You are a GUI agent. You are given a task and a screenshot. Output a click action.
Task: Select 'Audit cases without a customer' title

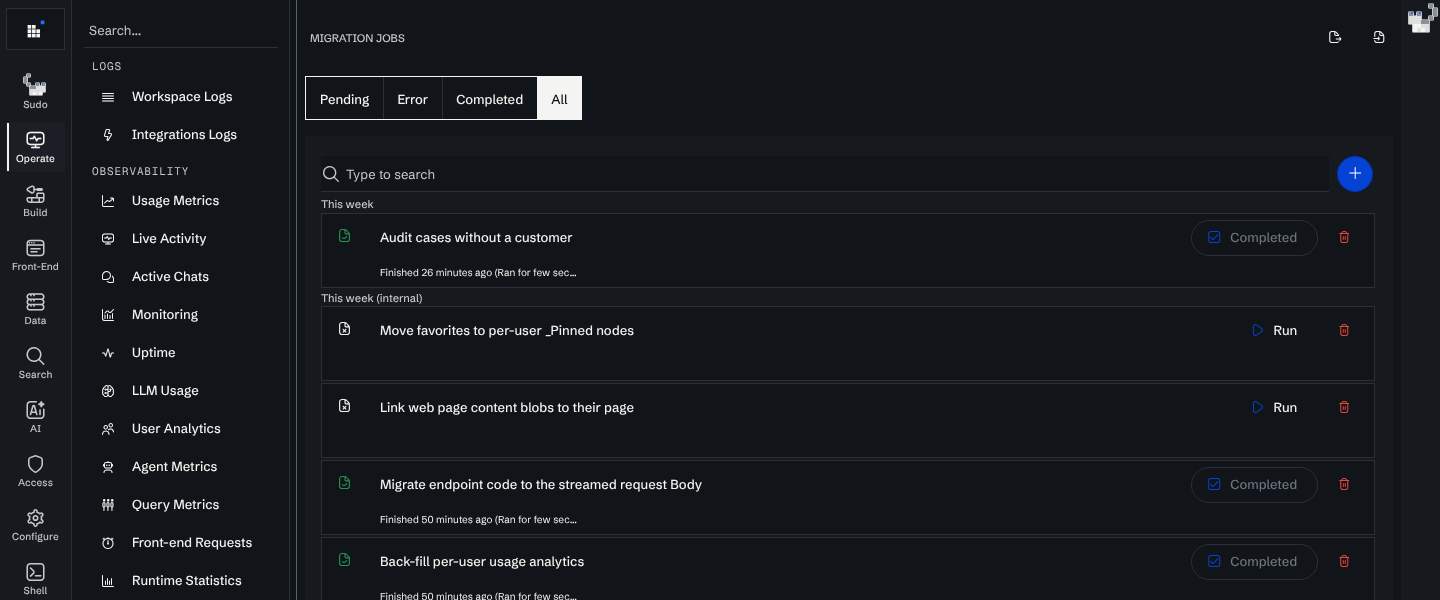[x=476, y=238]
